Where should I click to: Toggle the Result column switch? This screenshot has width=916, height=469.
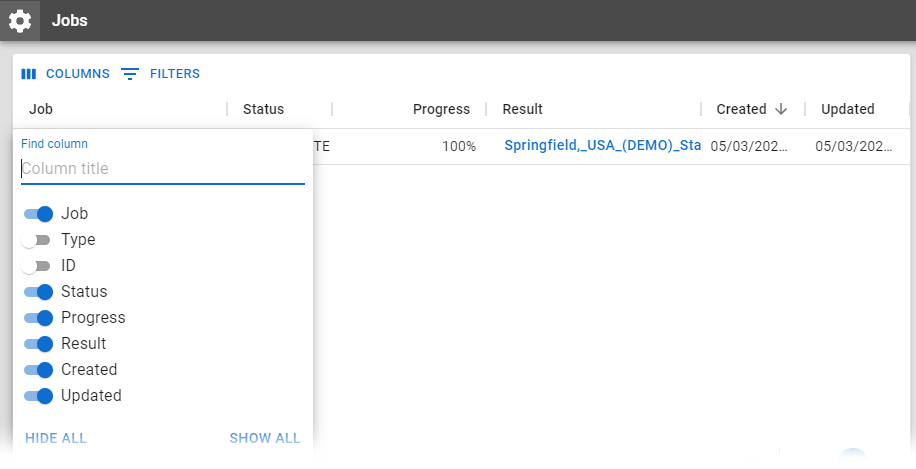coord(38,344)
